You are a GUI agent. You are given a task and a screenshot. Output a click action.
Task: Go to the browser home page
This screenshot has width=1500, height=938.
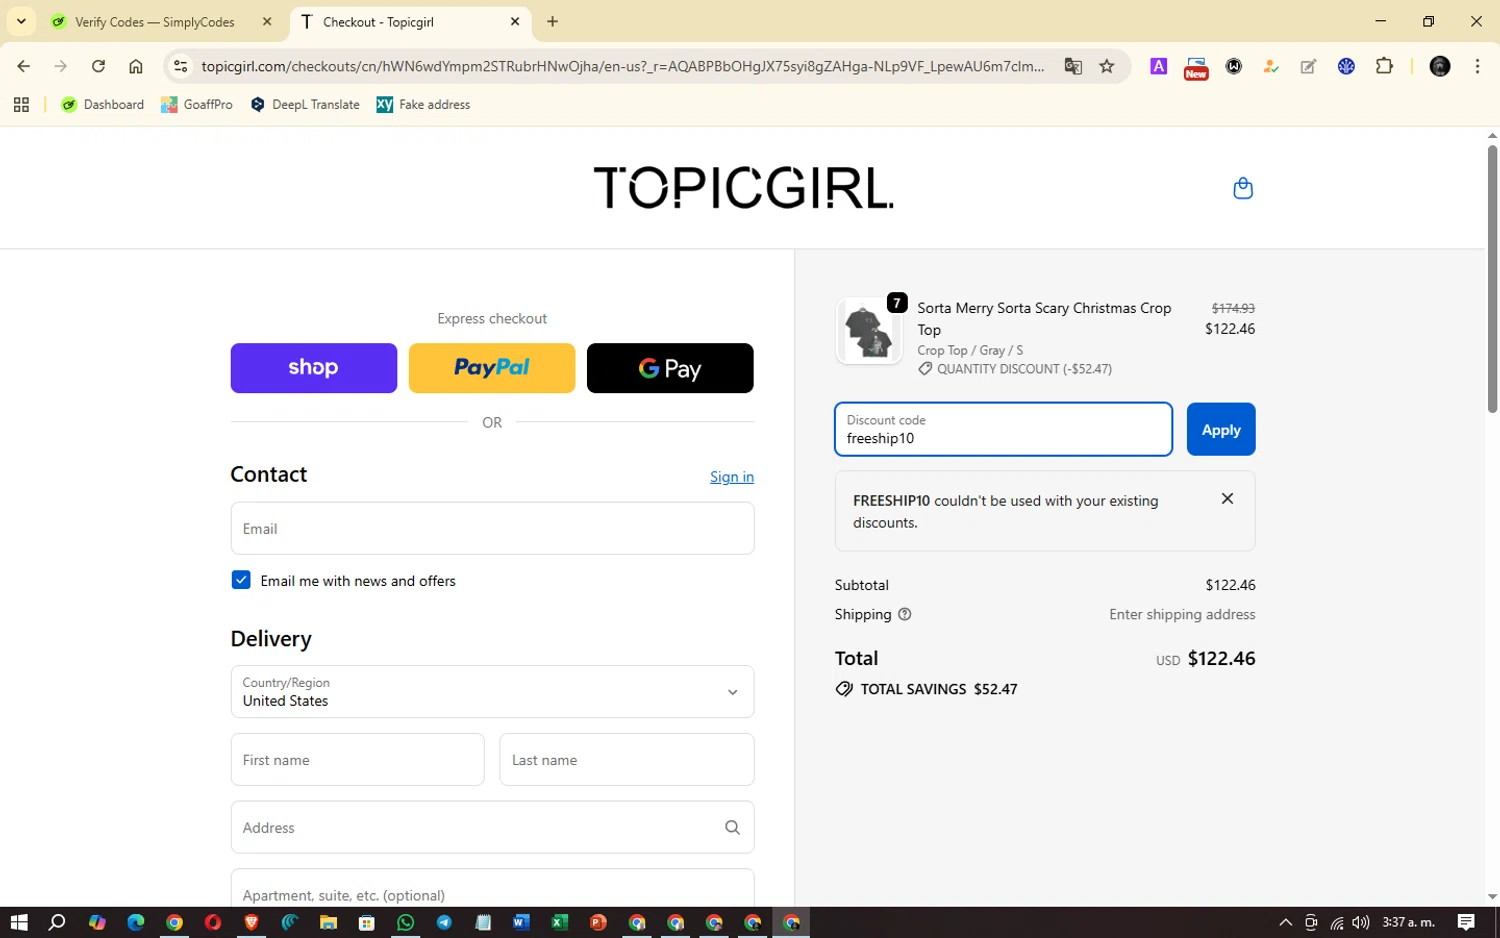pos(136,66)
